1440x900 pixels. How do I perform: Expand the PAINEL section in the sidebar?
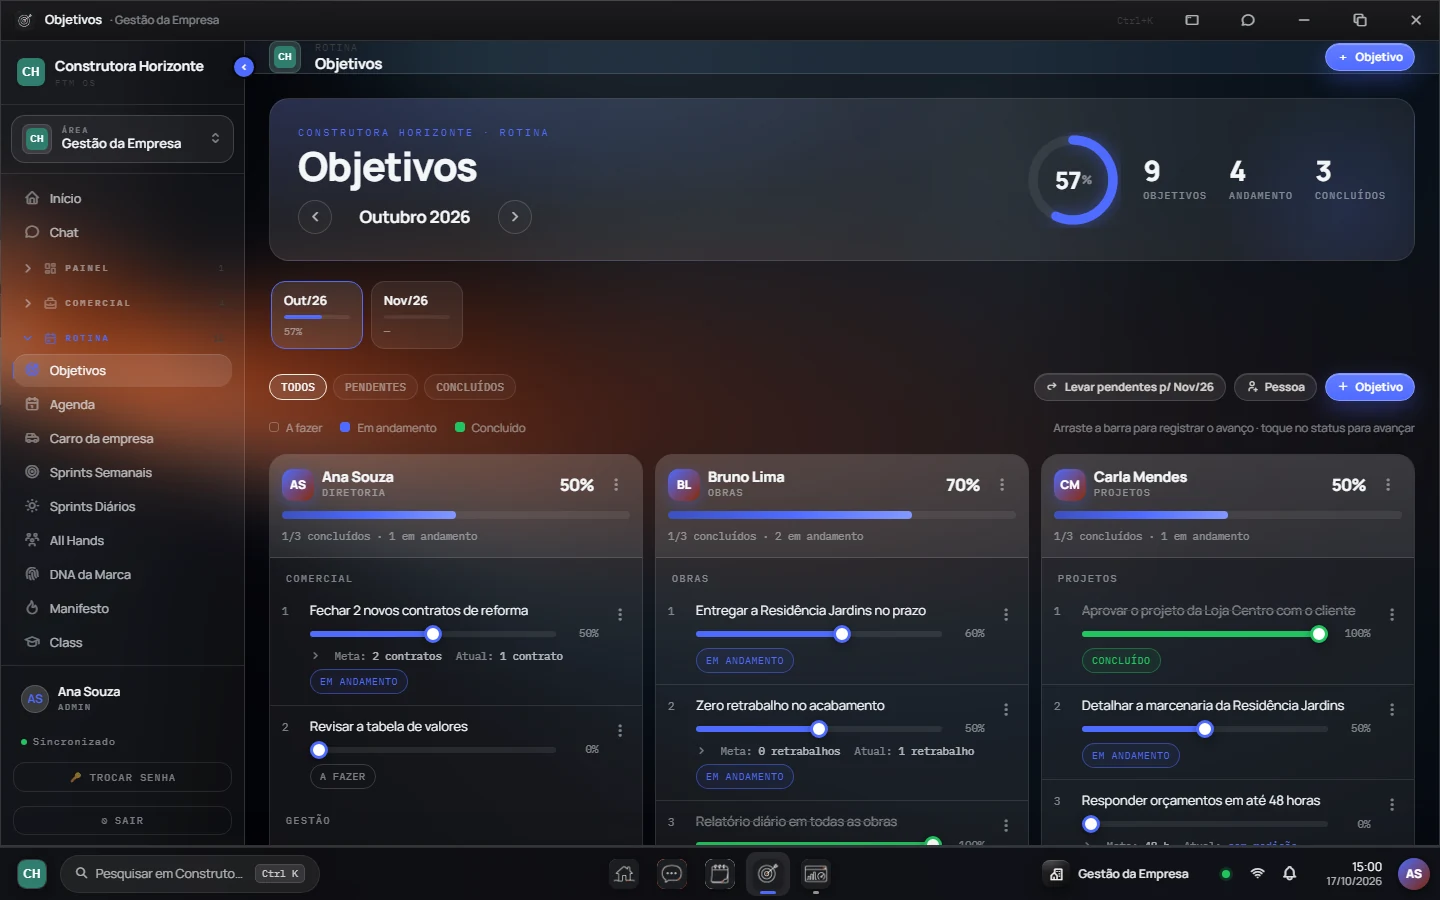tap(122, 268)
